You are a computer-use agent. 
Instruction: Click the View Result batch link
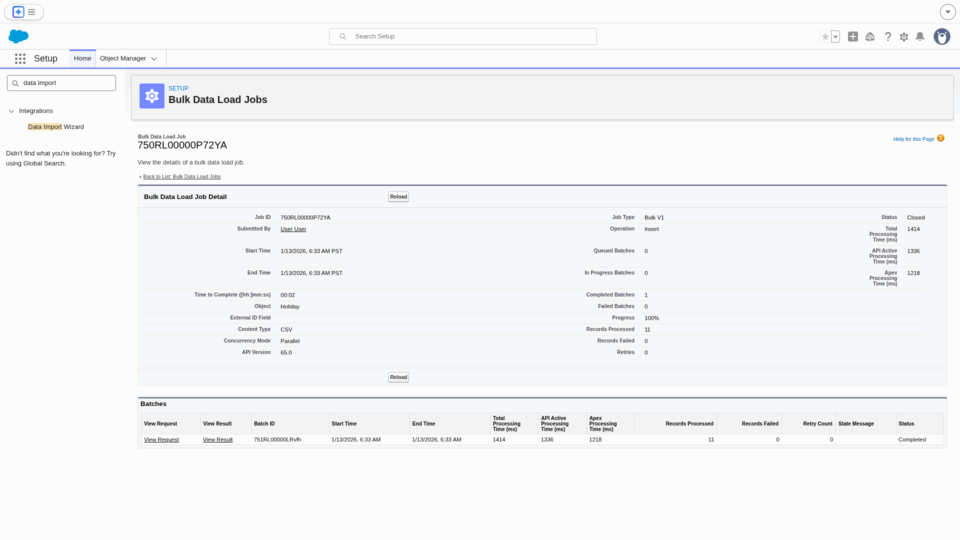217,440
